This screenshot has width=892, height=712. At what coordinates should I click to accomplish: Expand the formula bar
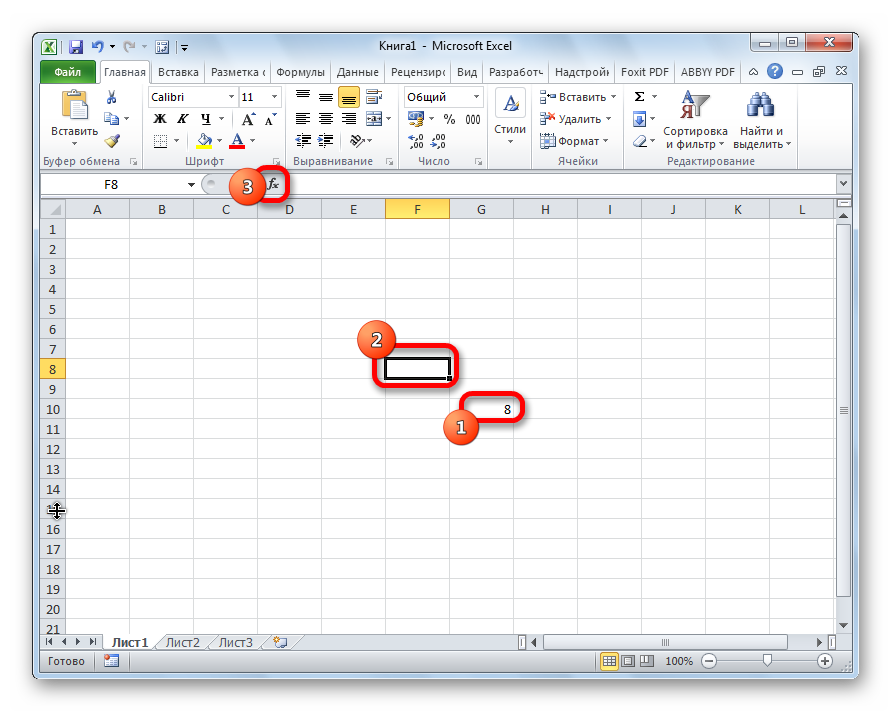(x=843, y=184)
